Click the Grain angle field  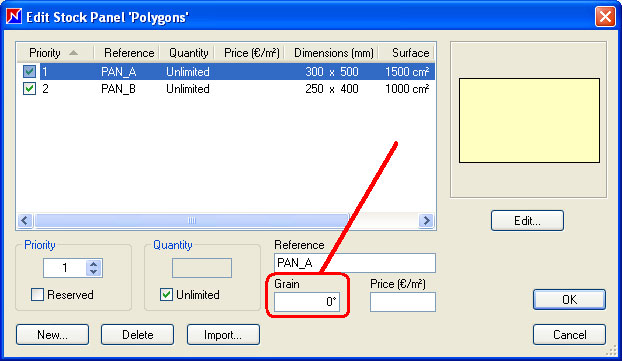click(307, 302)
